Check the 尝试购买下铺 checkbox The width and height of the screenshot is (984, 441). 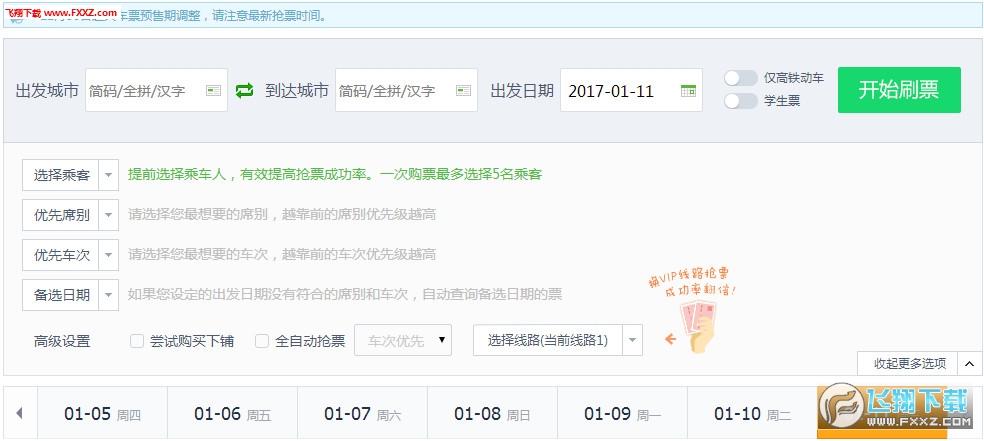point(137,341)
